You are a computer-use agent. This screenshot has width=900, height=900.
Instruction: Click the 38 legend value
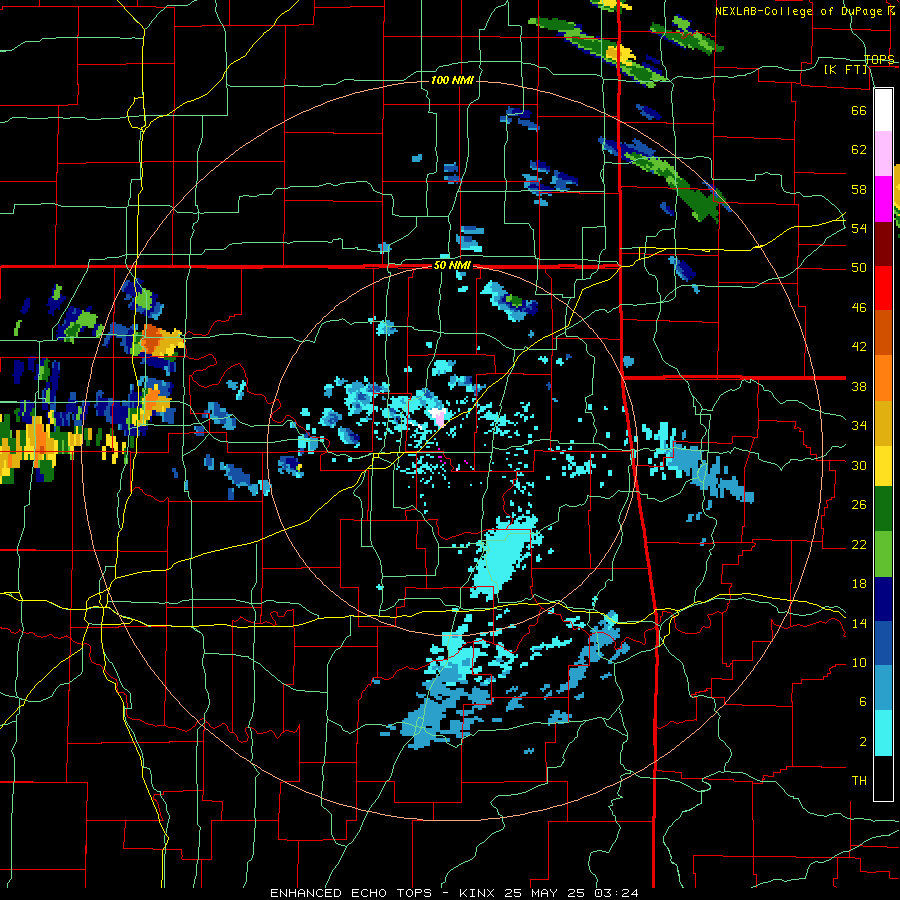(x=859, y=386)
